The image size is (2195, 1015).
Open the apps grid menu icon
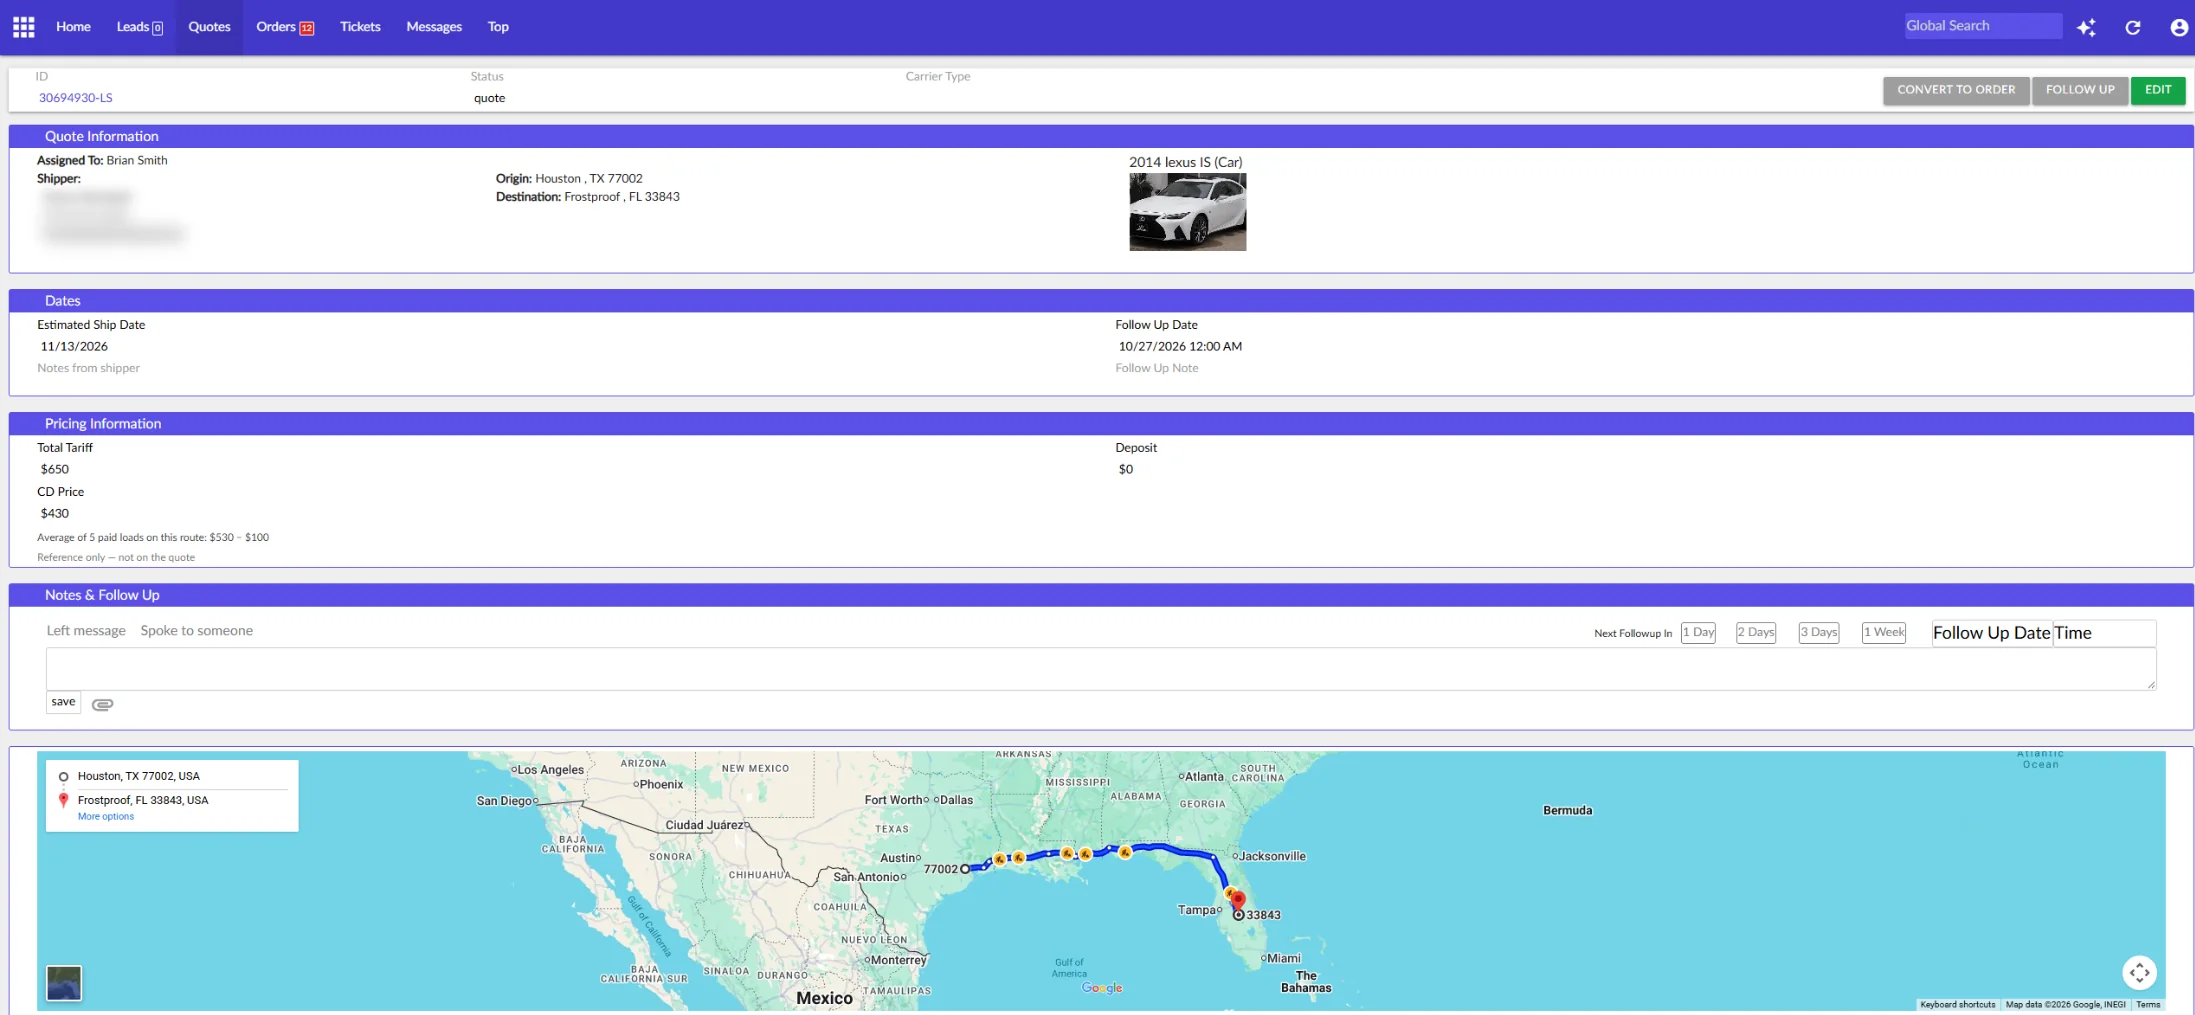pyautogui.click(x=24, y=27)
